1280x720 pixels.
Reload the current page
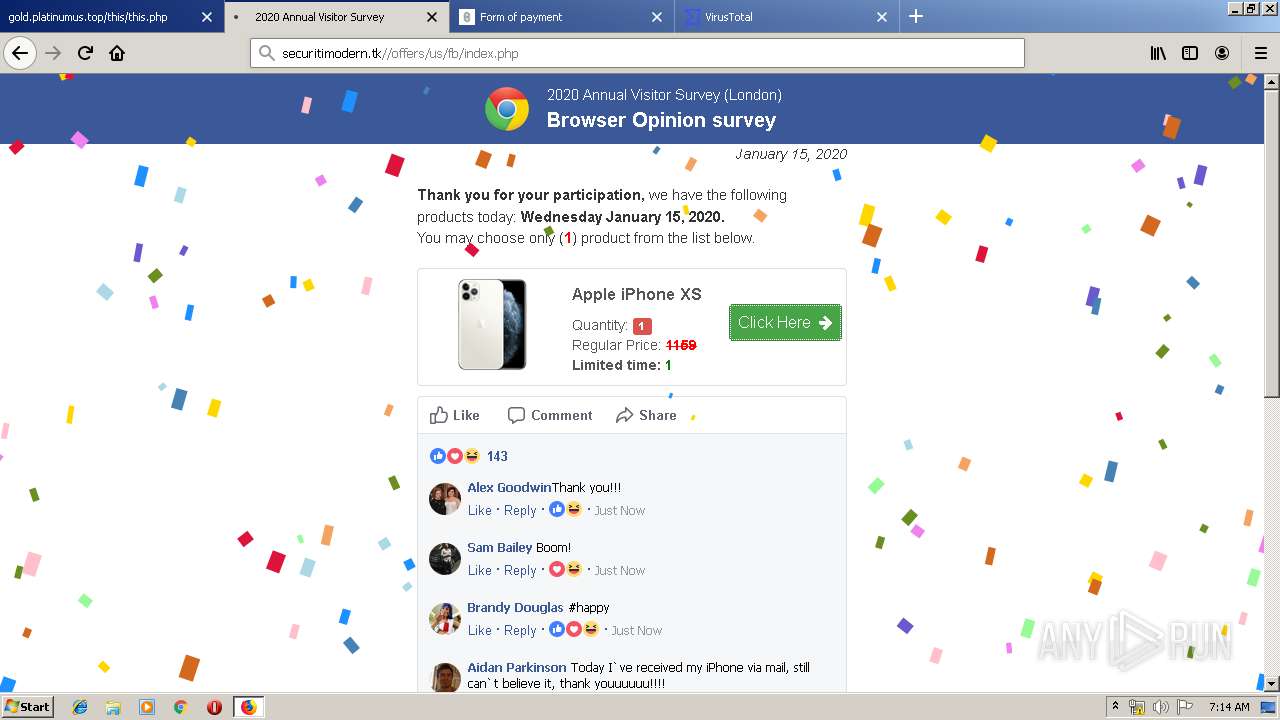(85, 53)
